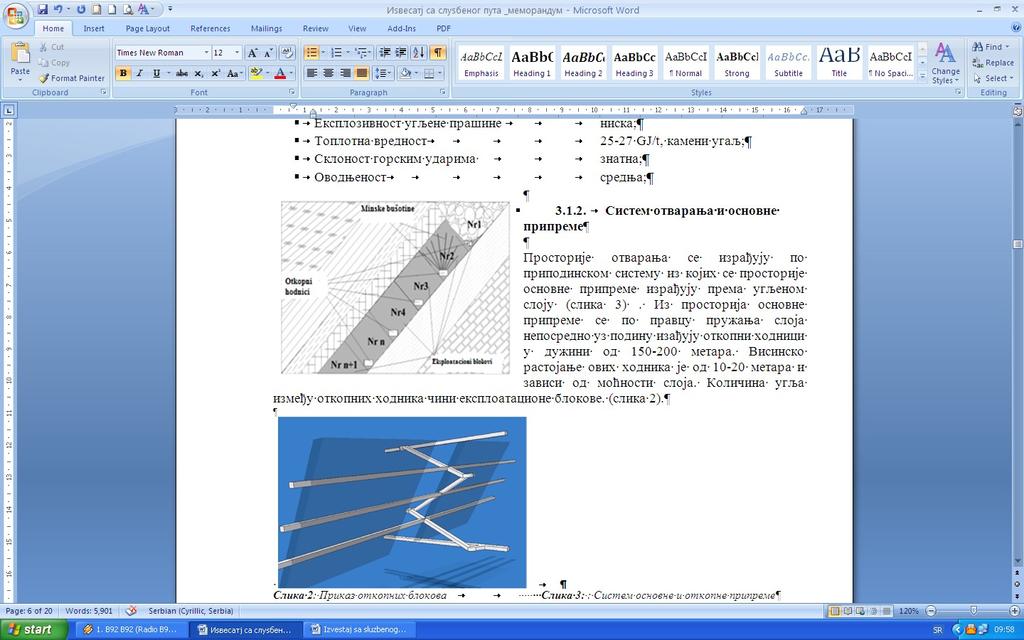Align text to the left
Viewport: 1024px width, 640px height.
[312, 73]
